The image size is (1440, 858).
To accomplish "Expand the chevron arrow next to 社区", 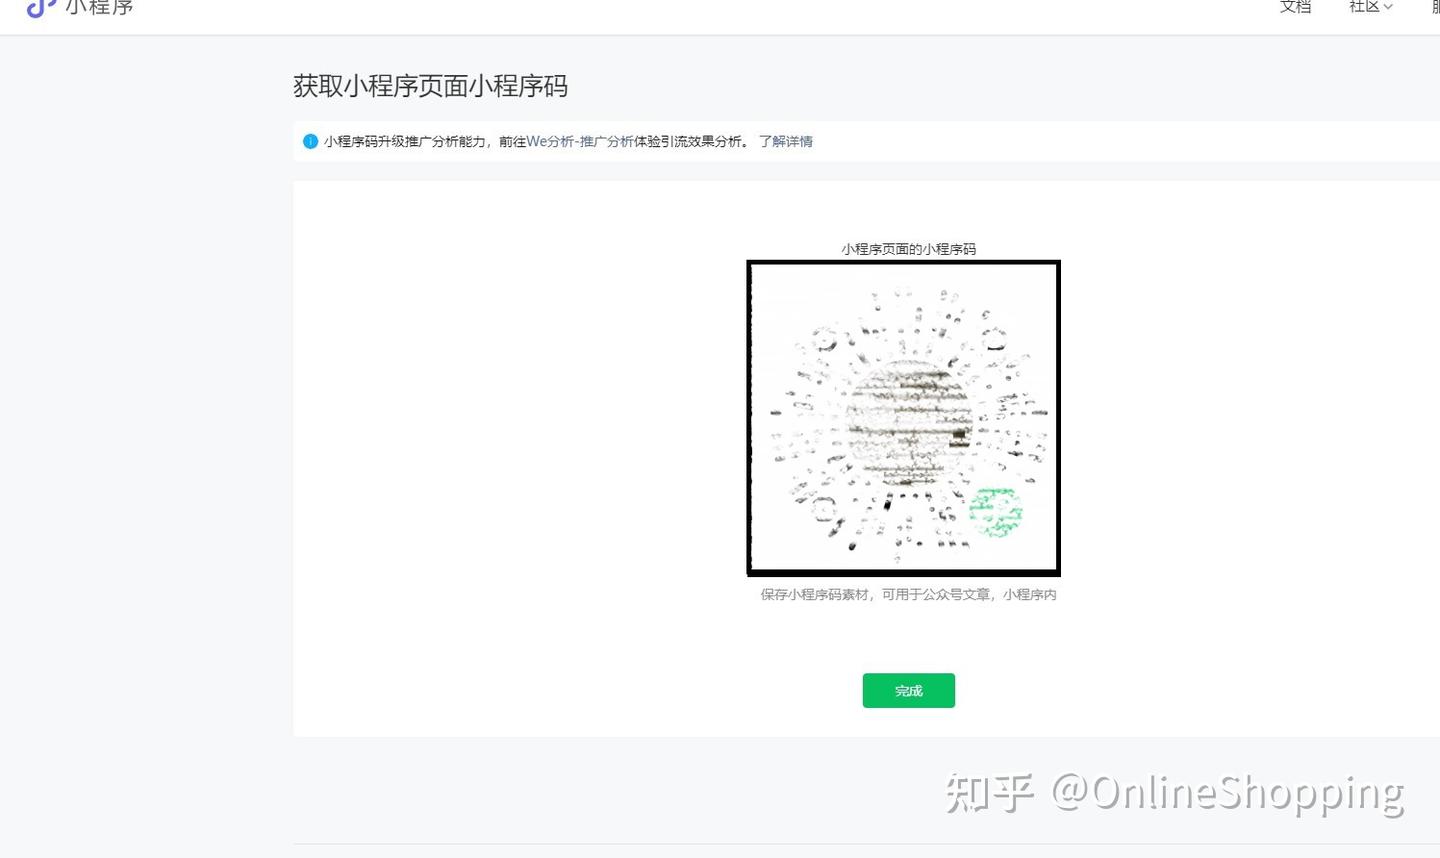I will [x=1388, y=7].
